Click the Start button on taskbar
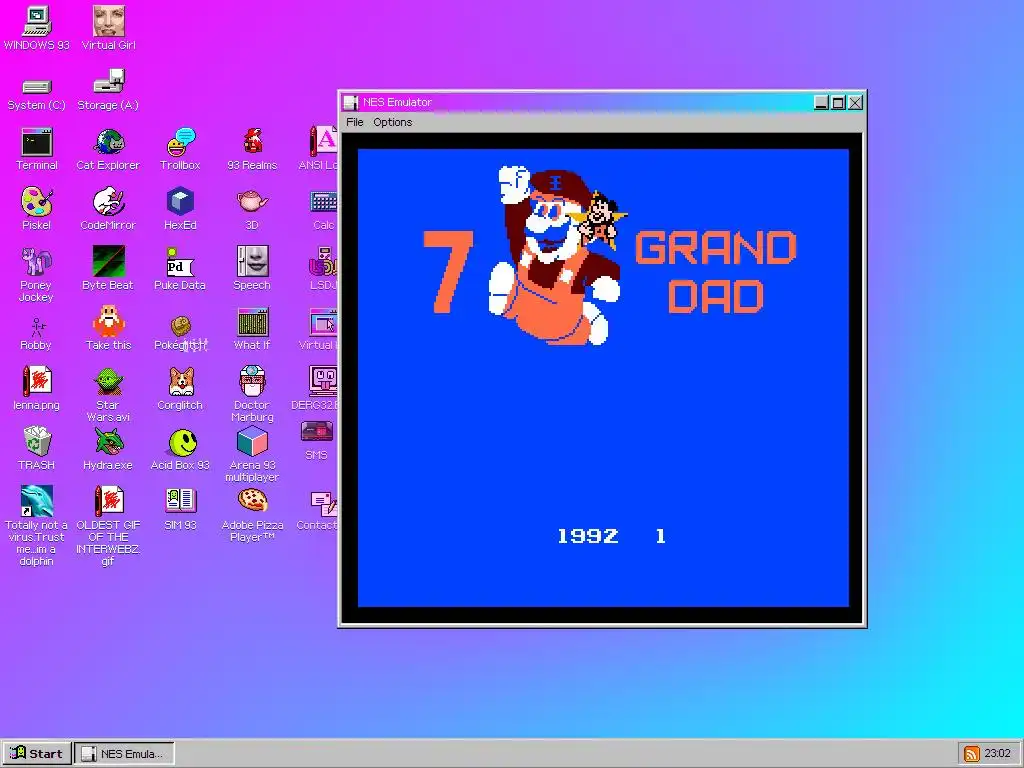This screenshot has width=1024, height=768. pos(37,754)
